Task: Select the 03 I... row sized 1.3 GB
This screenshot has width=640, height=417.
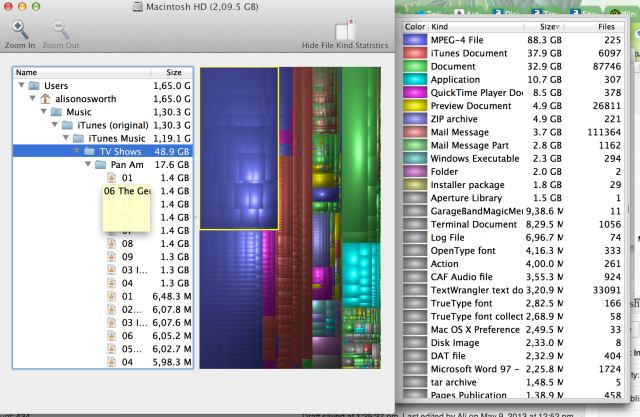Action: coord(103,270)
